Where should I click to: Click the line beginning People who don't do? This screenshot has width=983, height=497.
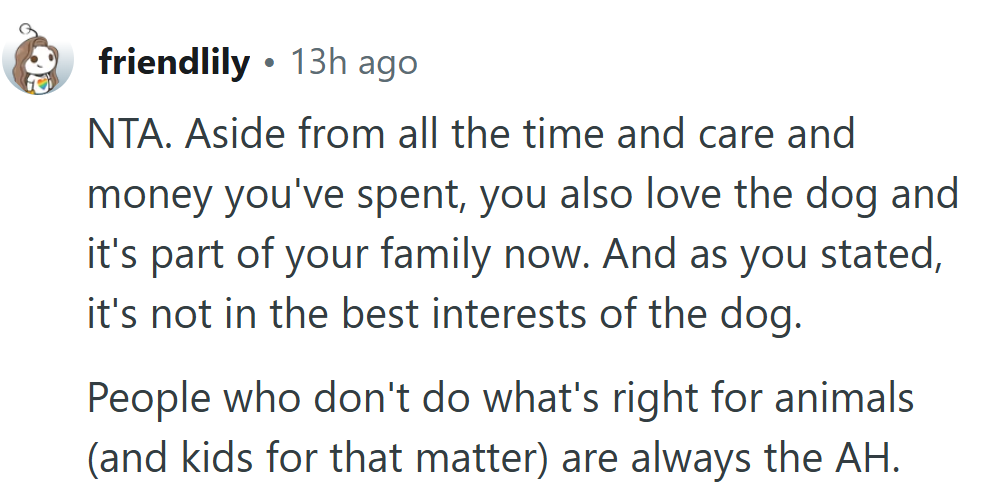click(500, 398)
